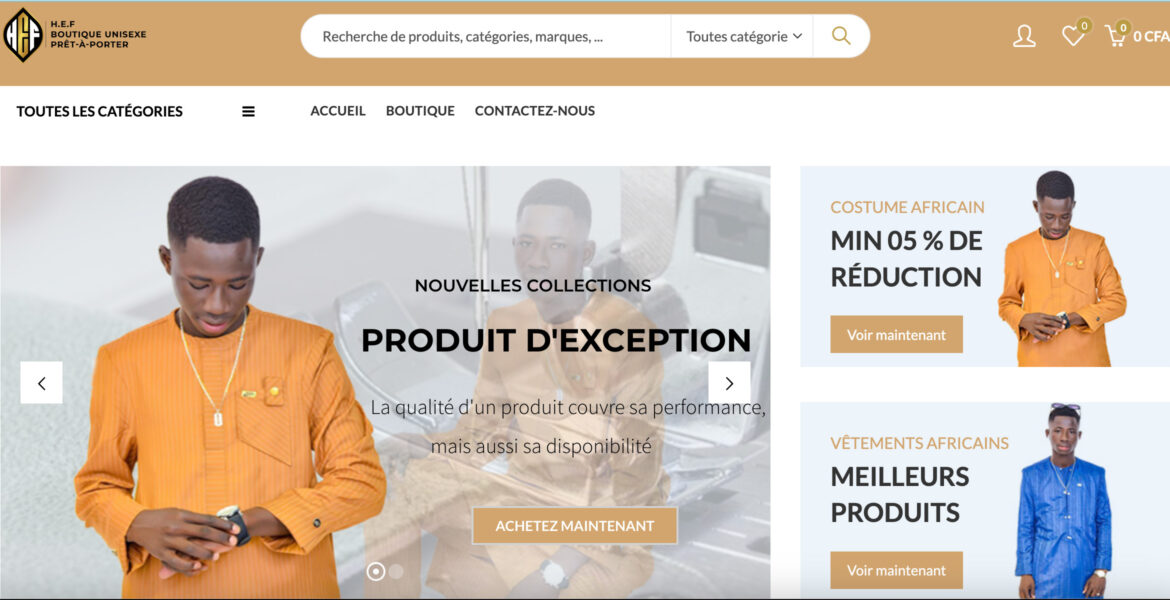Screen dimensions: 1170x600
Task: Open the shopping cart icon
Action: 1116,36
